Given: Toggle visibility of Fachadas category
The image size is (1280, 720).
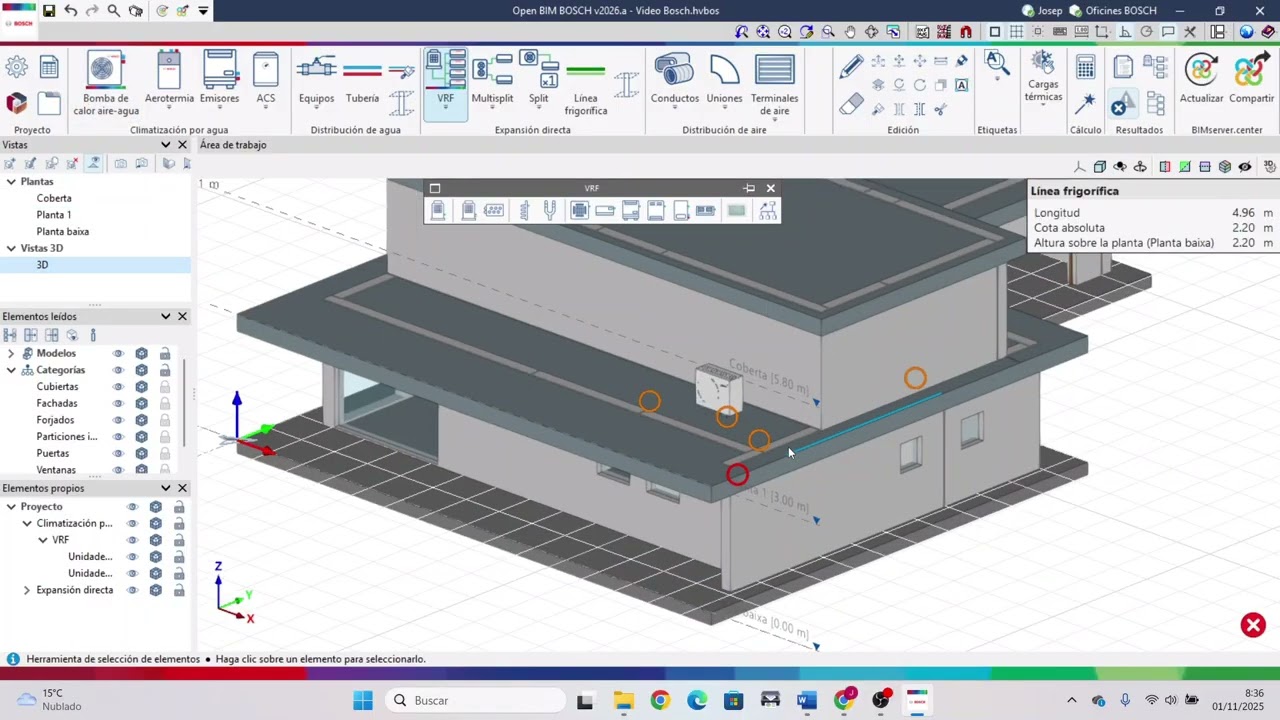Looking at the screenshot, I should click(x=118, y=403).
